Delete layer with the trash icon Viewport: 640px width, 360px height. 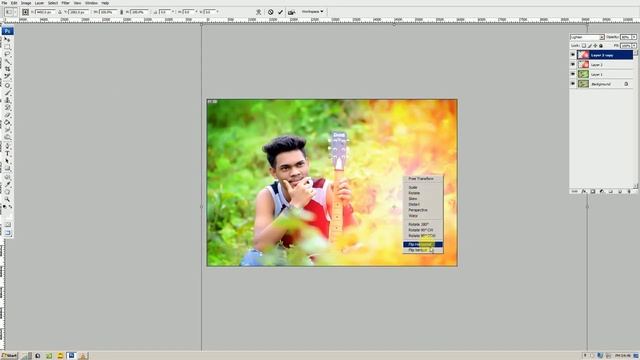[629, 191]
